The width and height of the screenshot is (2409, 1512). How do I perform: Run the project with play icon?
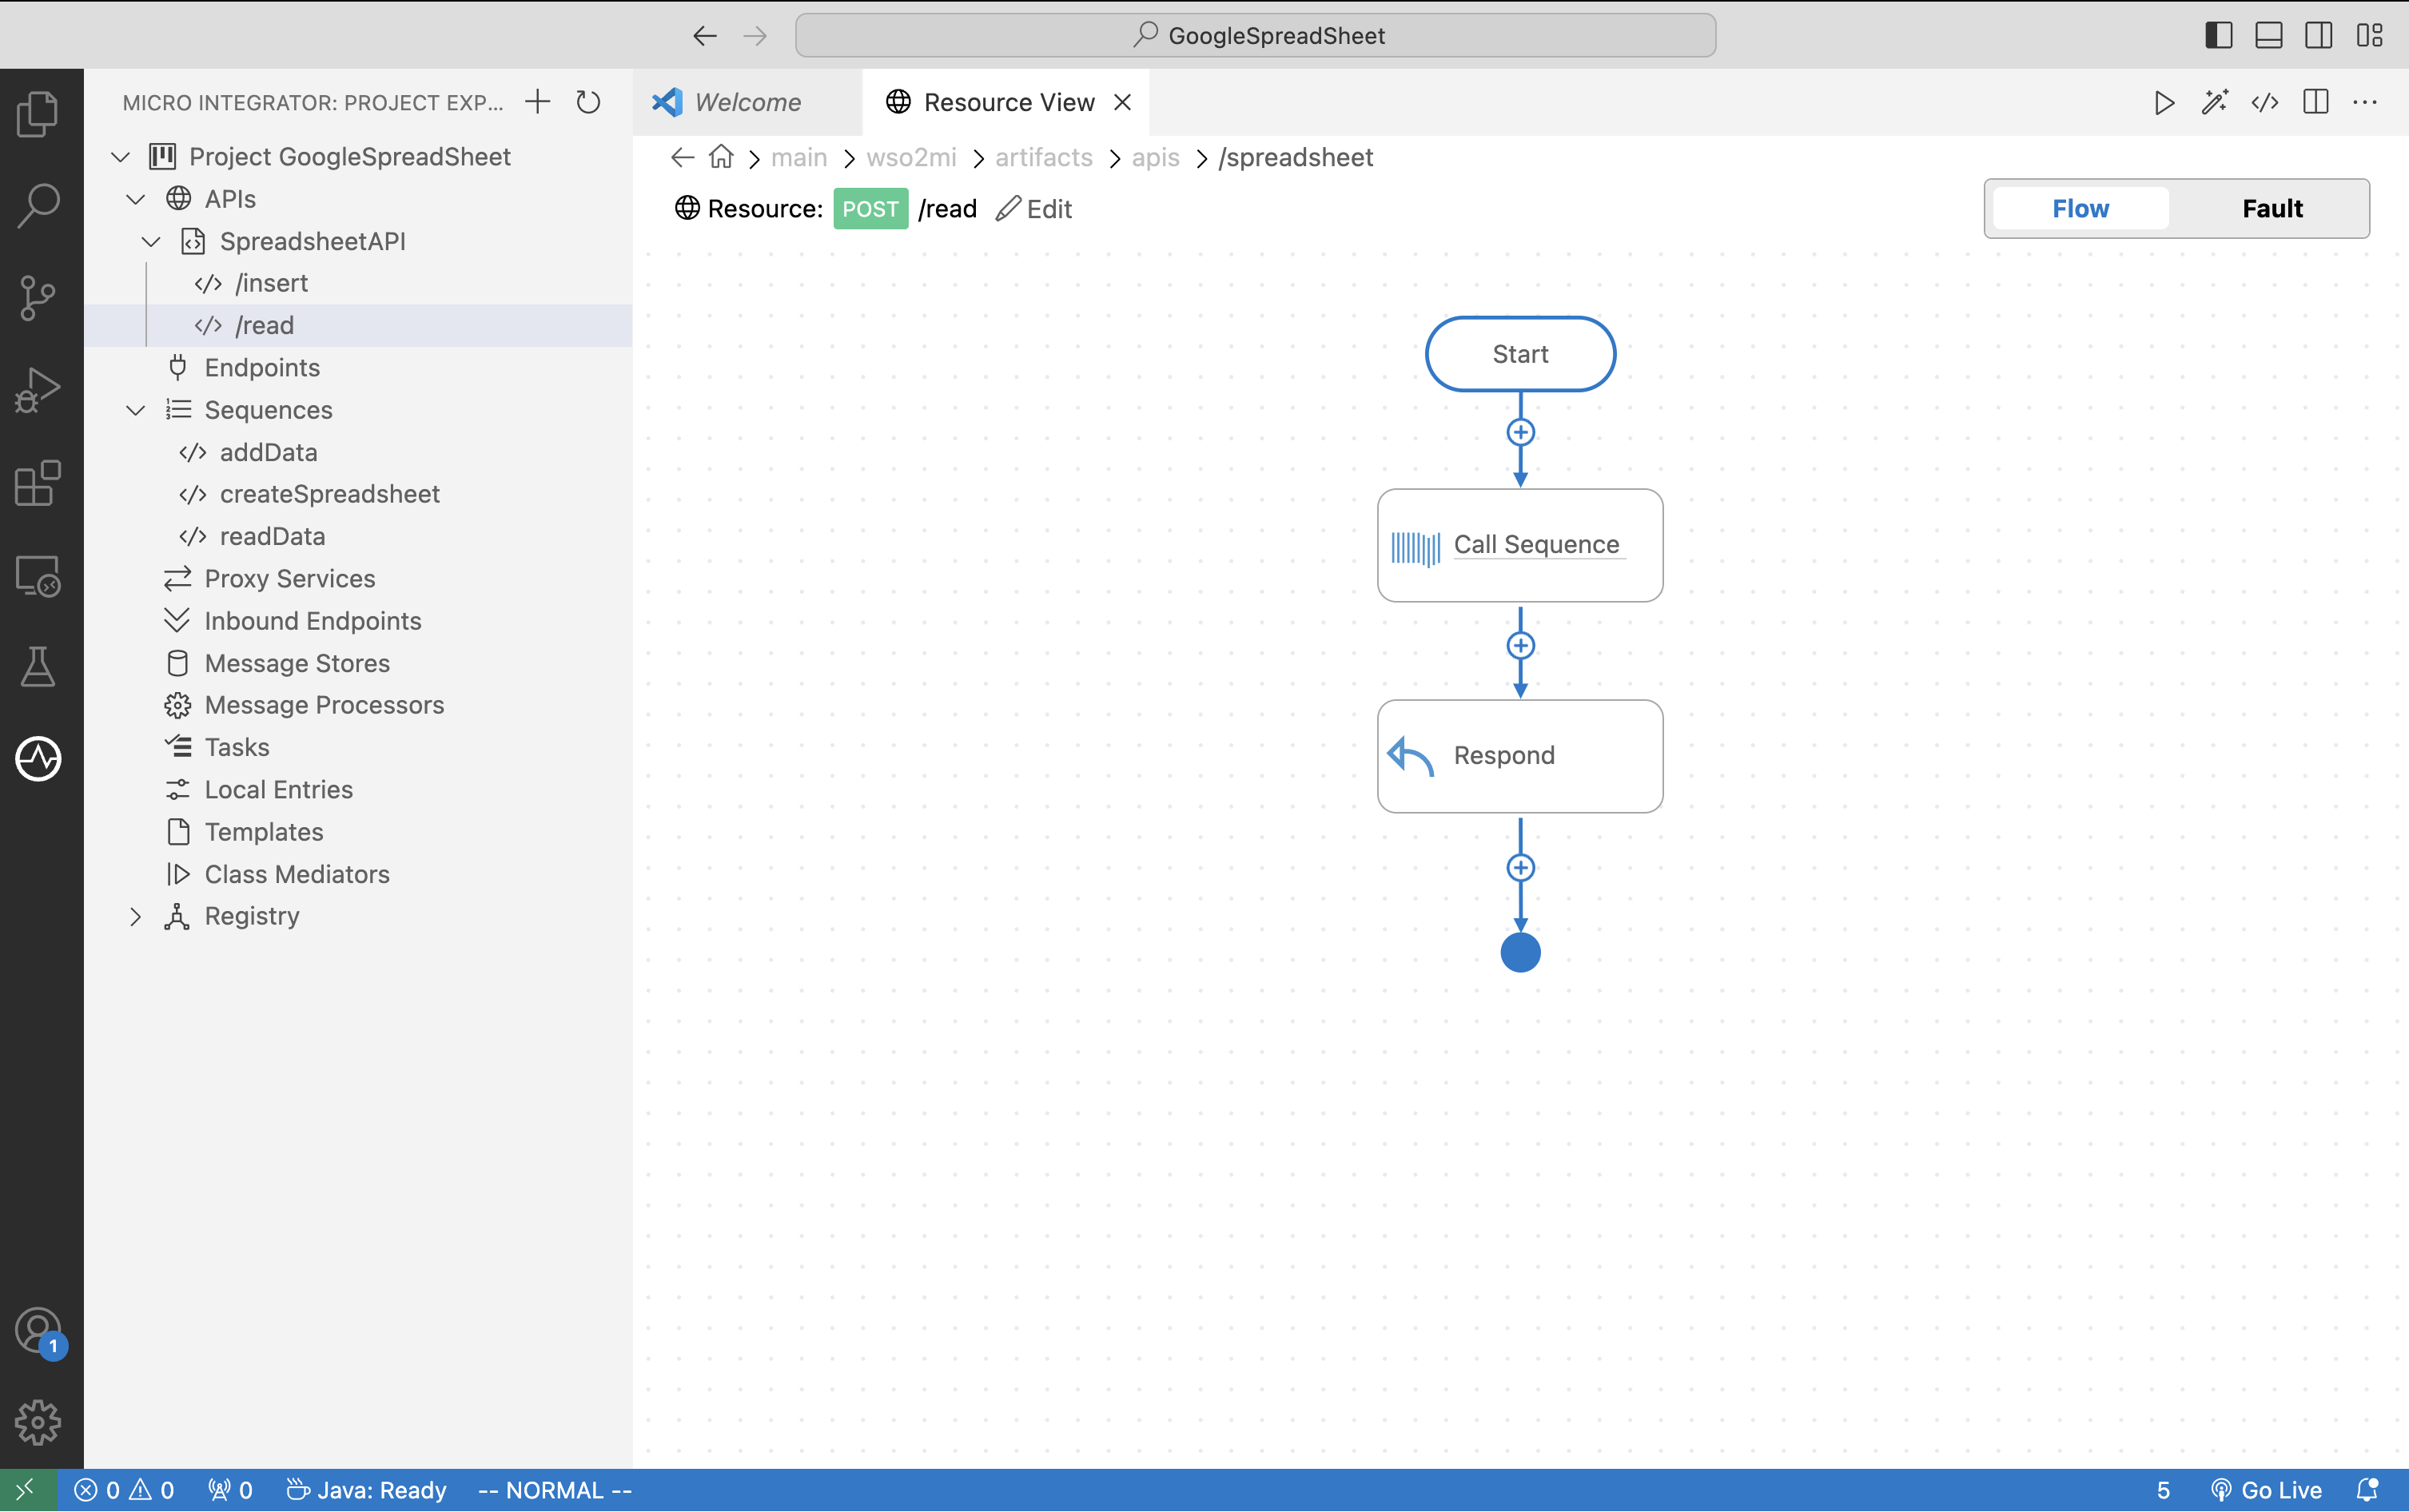click(x=2164, y=102)
